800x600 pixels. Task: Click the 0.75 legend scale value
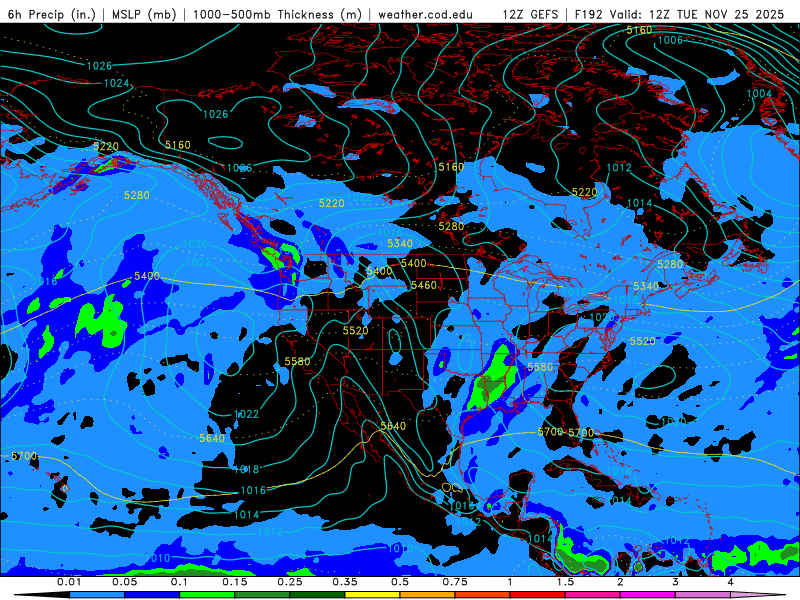[455, 582]
